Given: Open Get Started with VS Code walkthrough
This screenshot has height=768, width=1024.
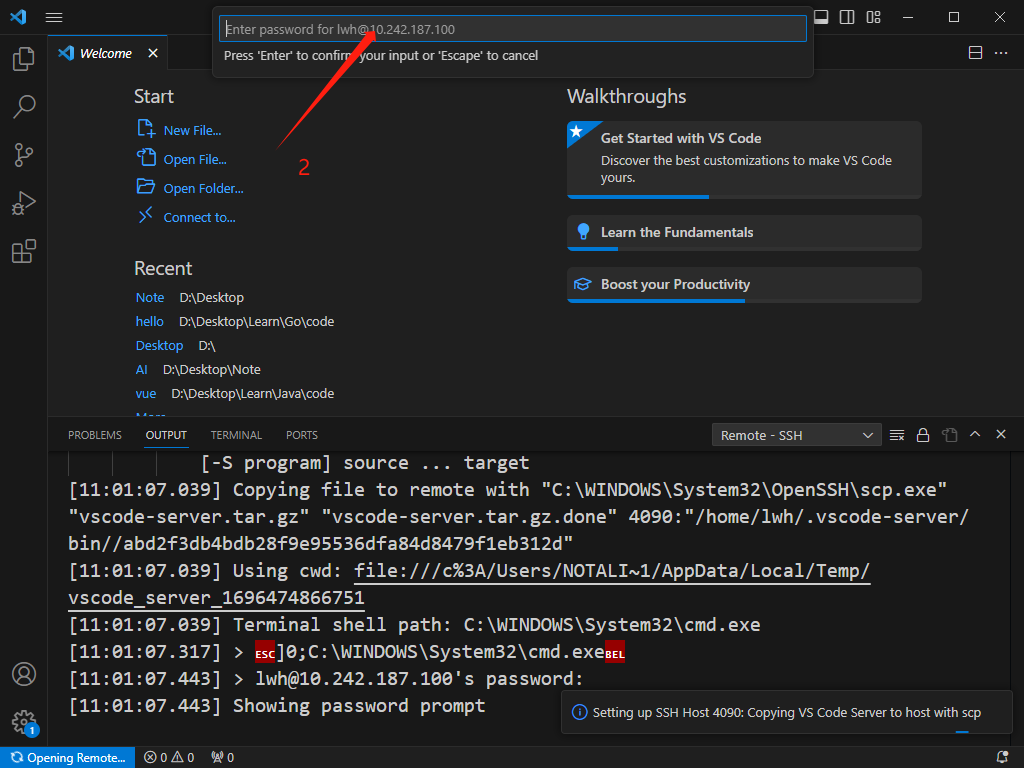Looking at the screenshot, I should 744,159.
